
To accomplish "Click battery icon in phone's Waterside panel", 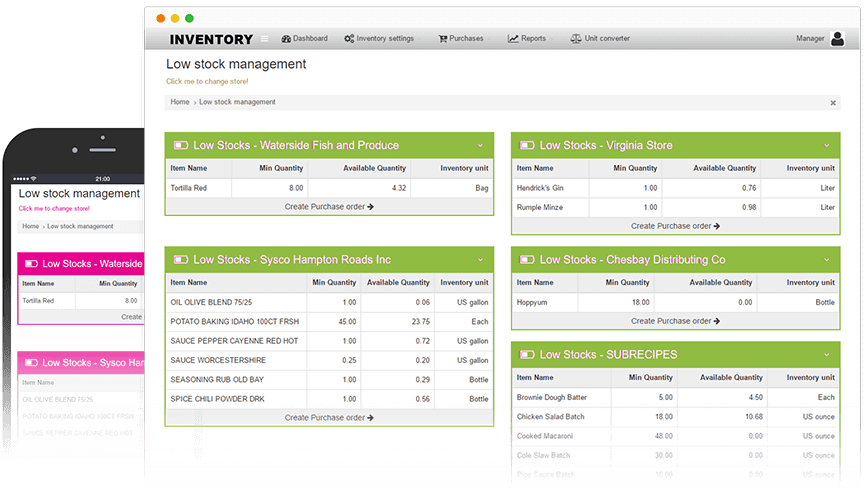I will pyautogui.click(x=32, y=264).
